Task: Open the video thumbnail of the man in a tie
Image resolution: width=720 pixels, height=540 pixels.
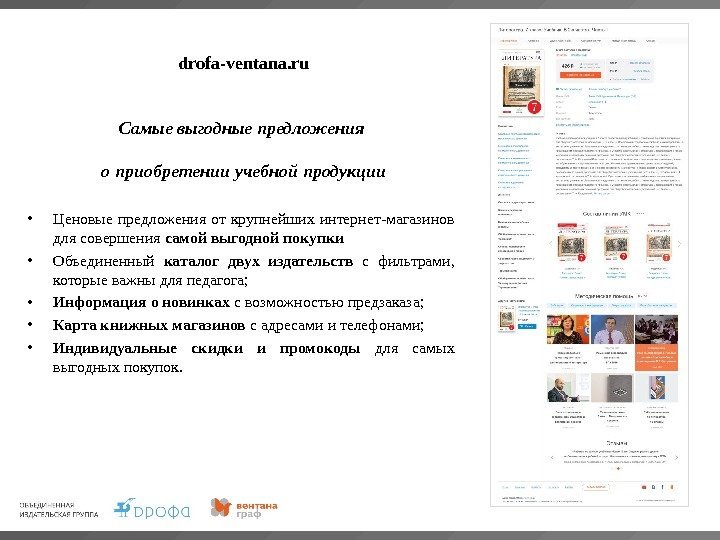Action: (612, 329)
